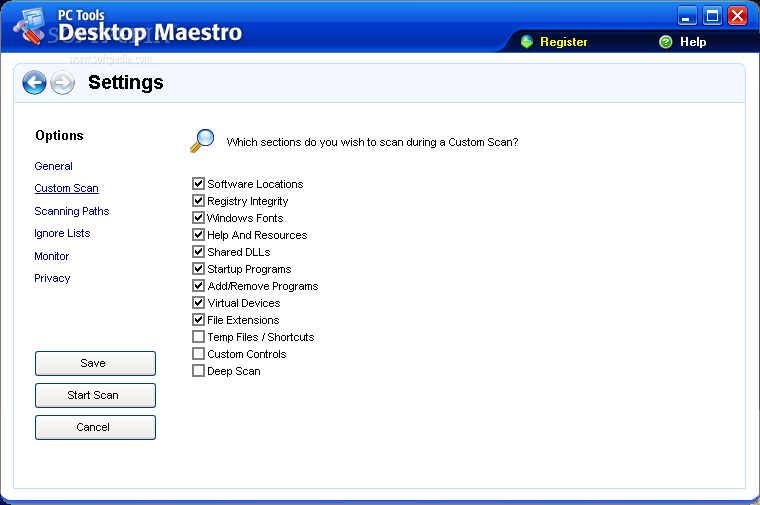Click the Start Scan button
The width and height of the screenshot is (760, 505).
click(95, 395)
